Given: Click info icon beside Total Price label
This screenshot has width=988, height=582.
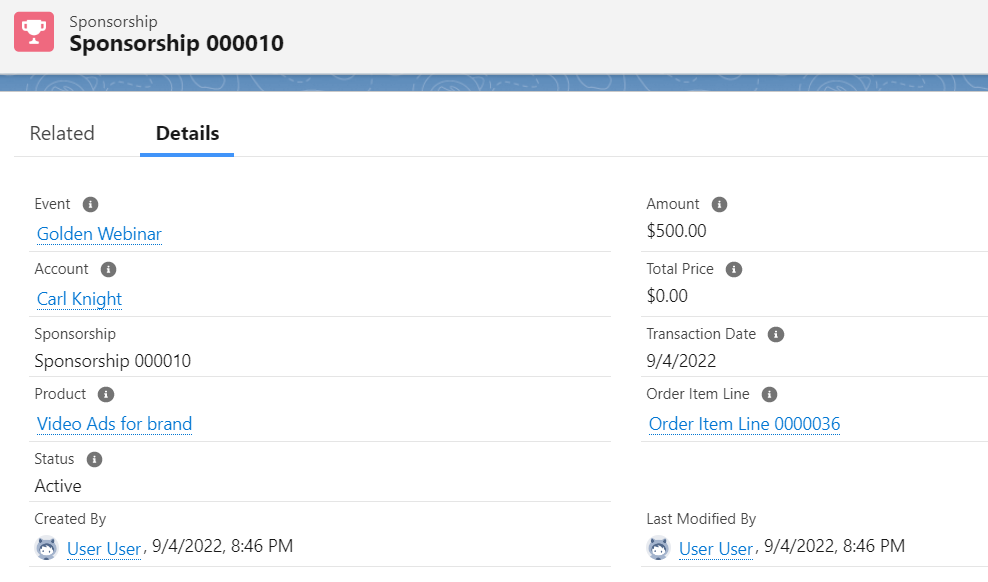Looking at the screenshot, I should [733, 269].
